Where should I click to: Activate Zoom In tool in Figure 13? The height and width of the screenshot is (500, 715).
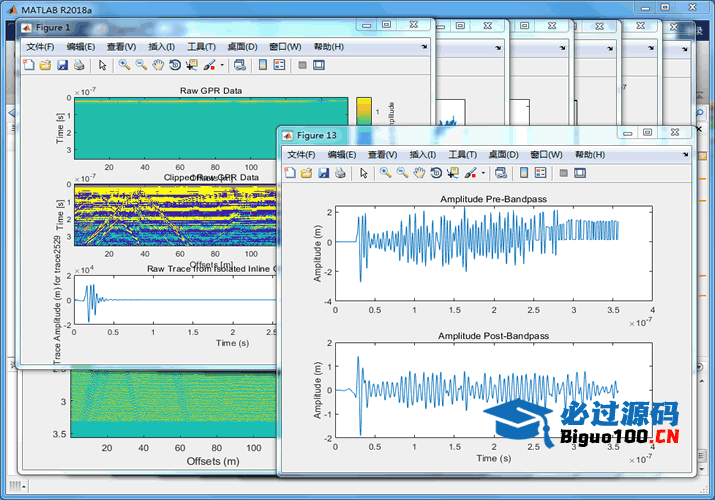385,173
